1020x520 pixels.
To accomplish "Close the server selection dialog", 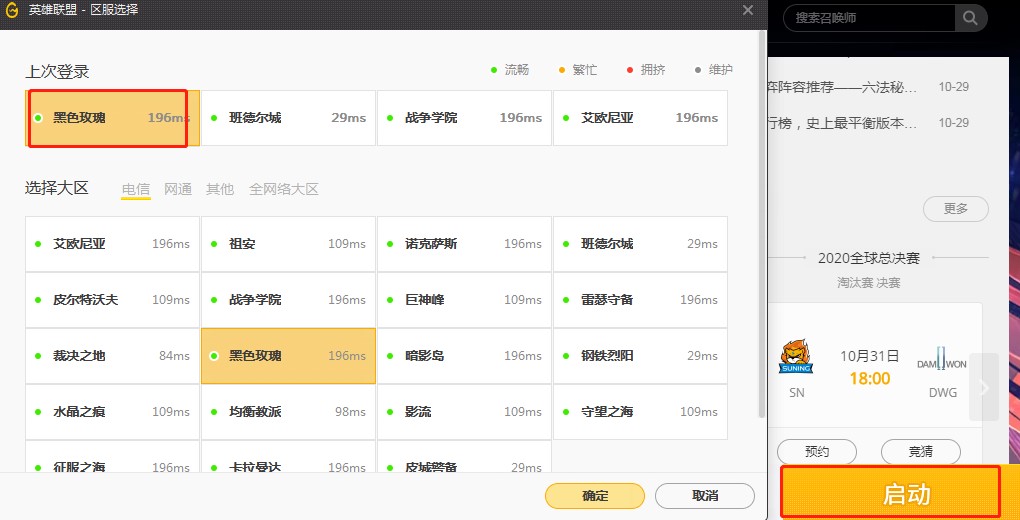I will 747,10.
